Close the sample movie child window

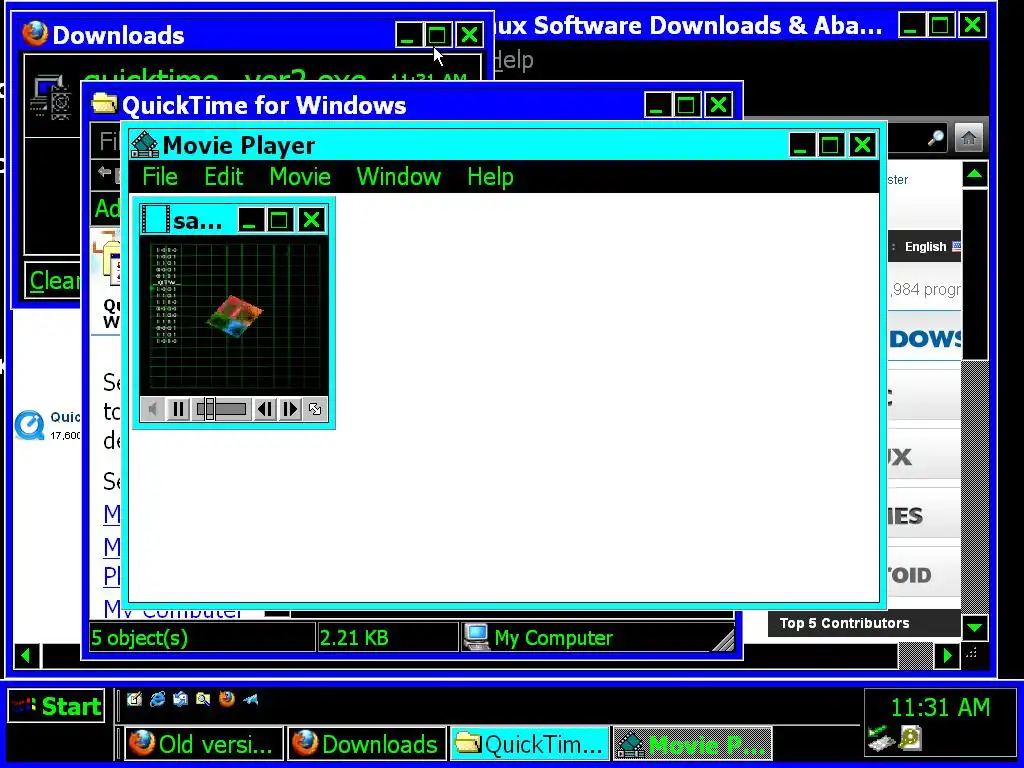click(x=312, y=219)
